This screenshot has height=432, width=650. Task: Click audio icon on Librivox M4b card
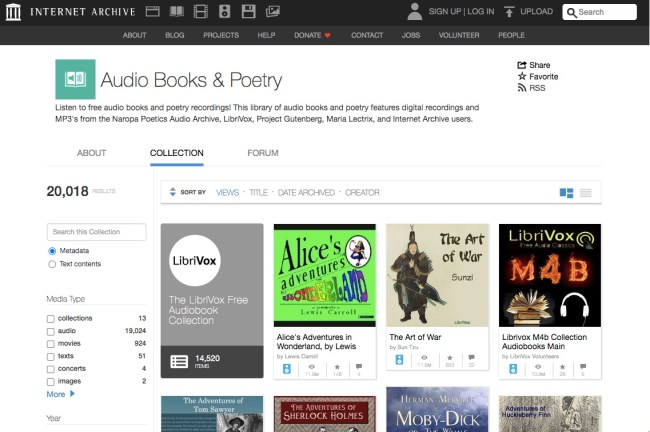pos(513,369)
